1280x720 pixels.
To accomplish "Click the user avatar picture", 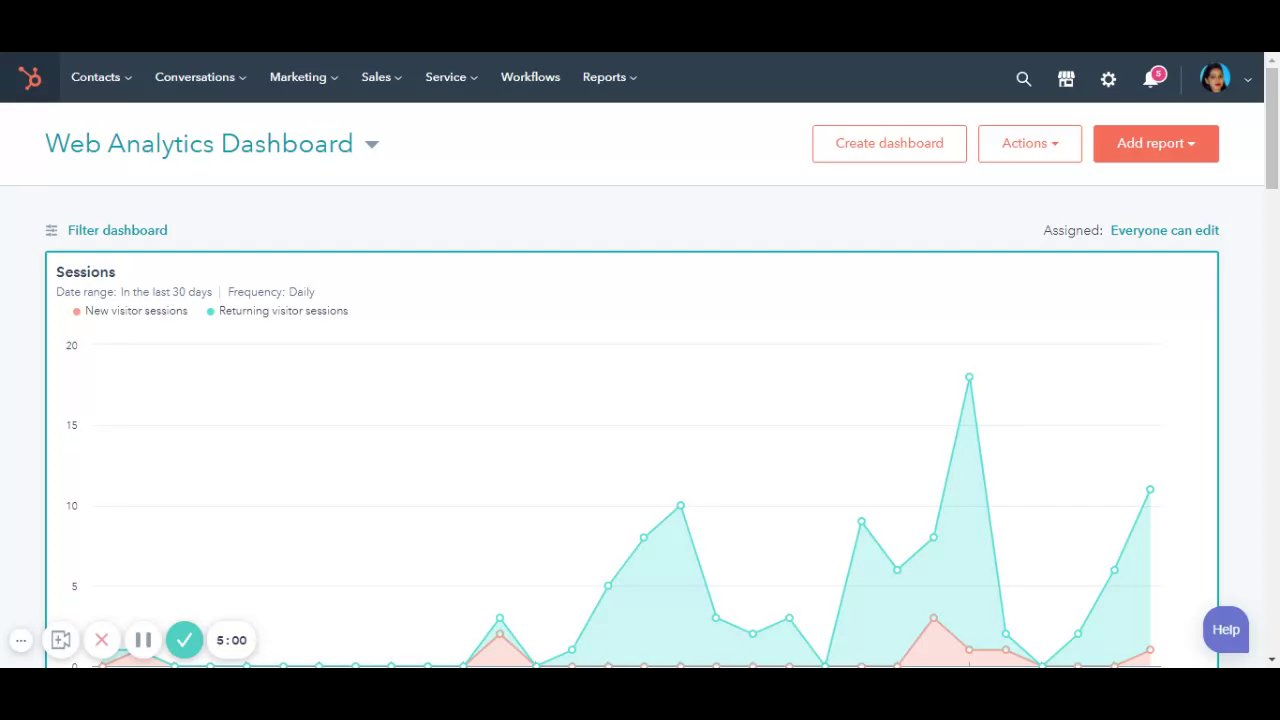I will 1215,78.
